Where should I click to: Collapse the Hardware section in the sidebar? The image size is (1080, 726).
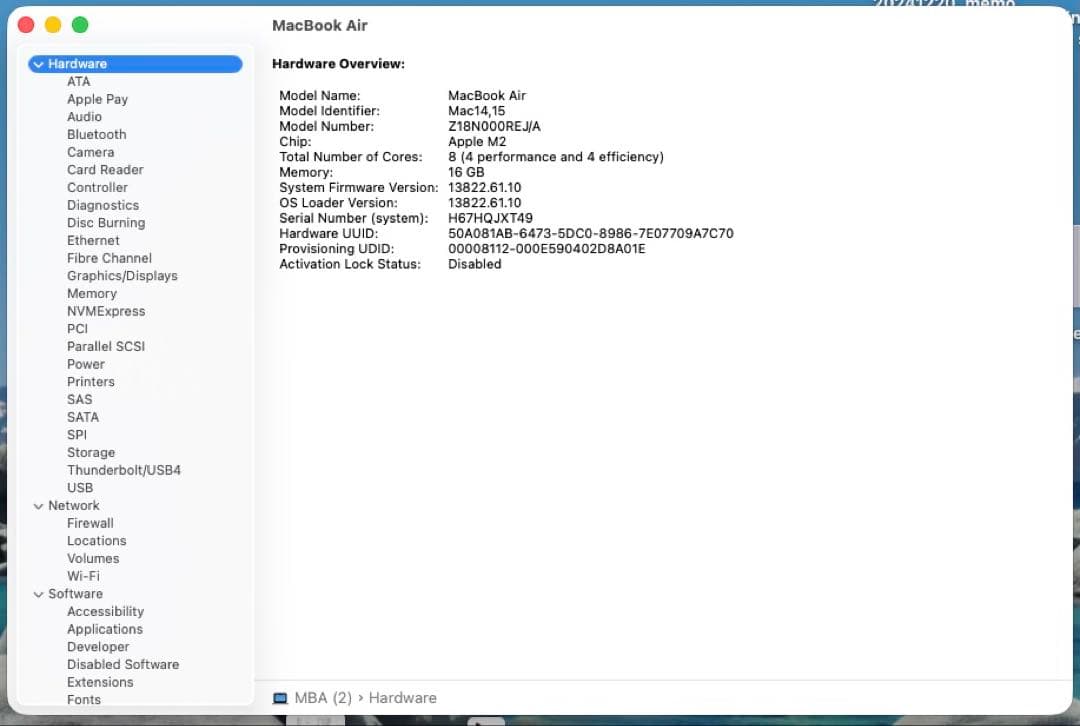38,63
